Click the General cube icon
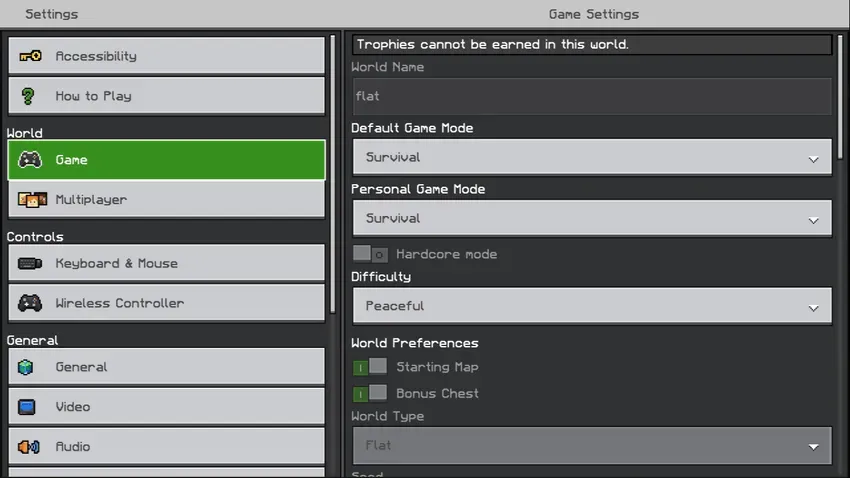850x478 pixels. click(x=25, y=367)
